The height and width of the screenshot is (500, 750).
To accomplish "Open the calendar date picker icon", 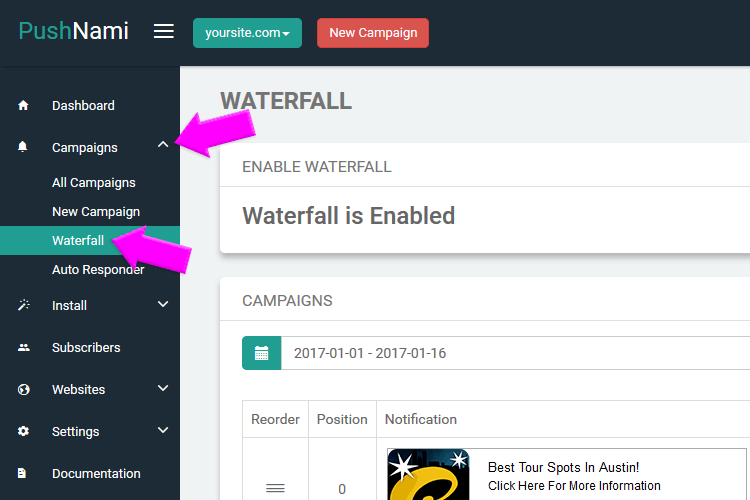I will pyautogui.click(x=261, y=353).
